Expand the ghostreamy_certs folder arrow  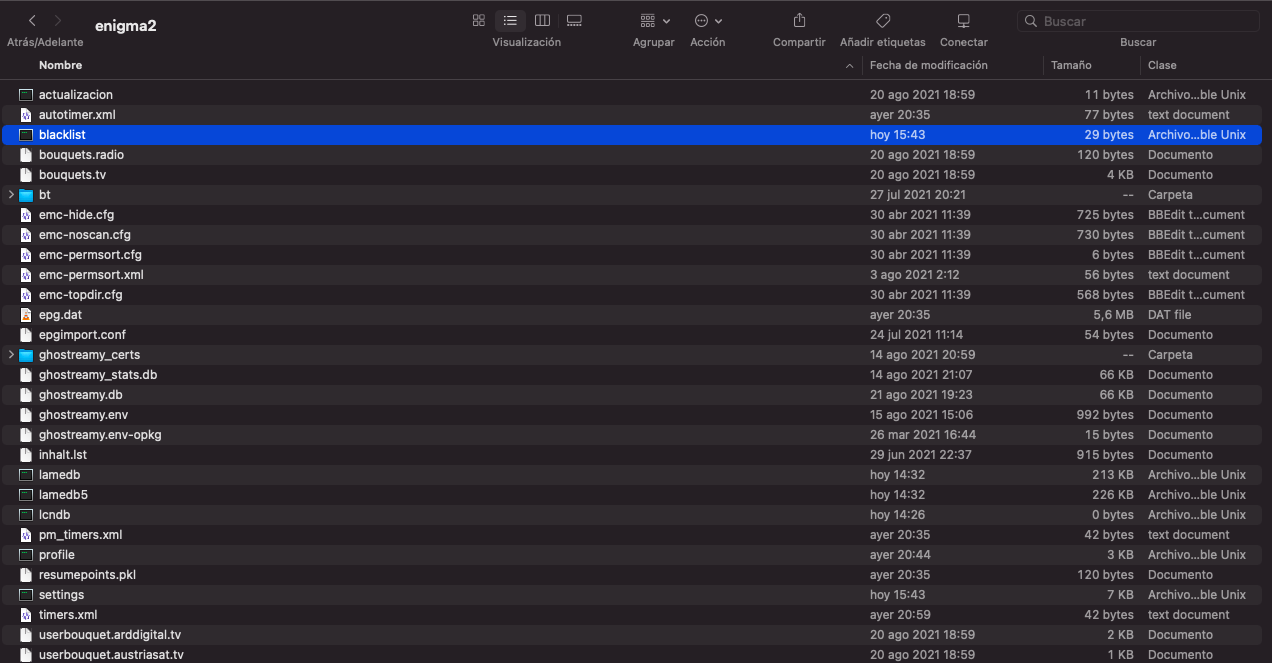[x=11, y=355]
